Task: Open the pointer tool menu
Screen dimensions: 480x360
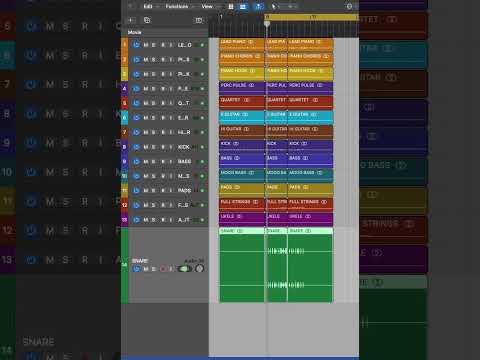Action: pos(275,6)
